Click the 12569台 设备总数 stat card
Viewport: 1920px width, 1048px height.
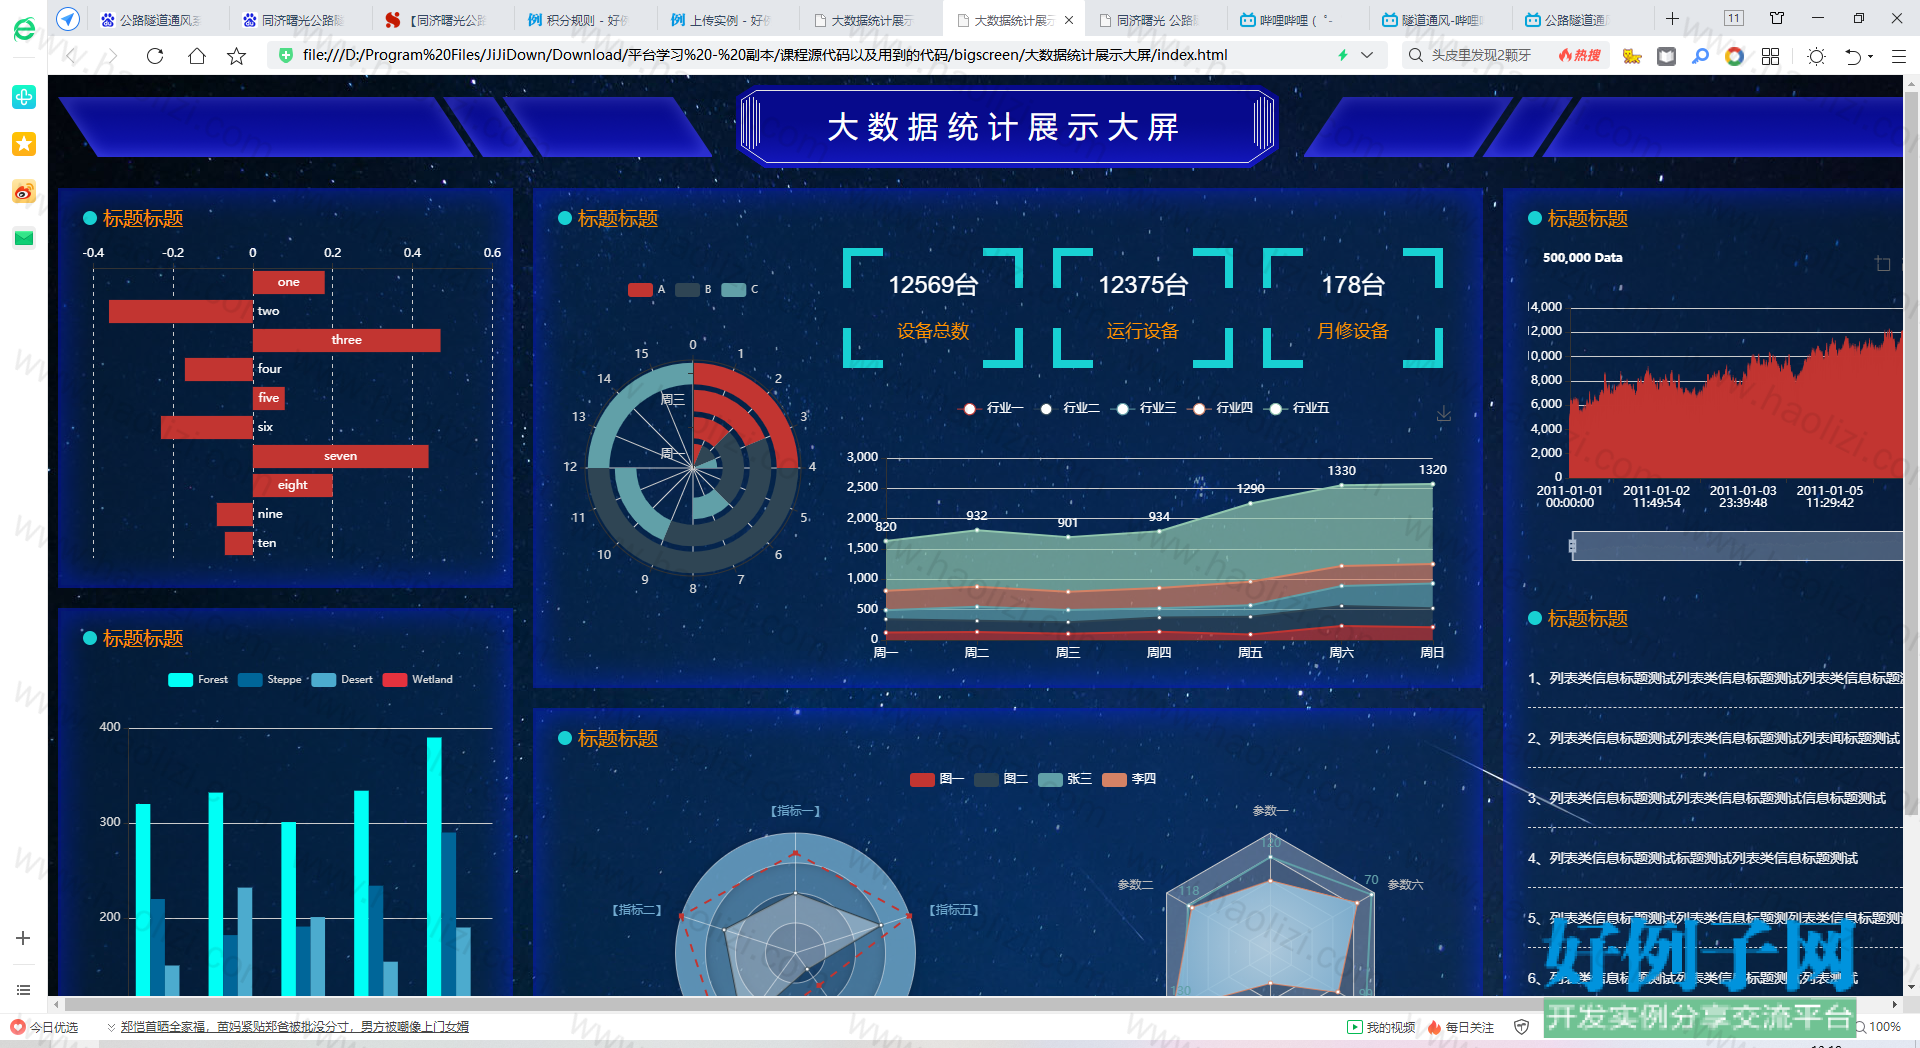(x=932, y=308)
